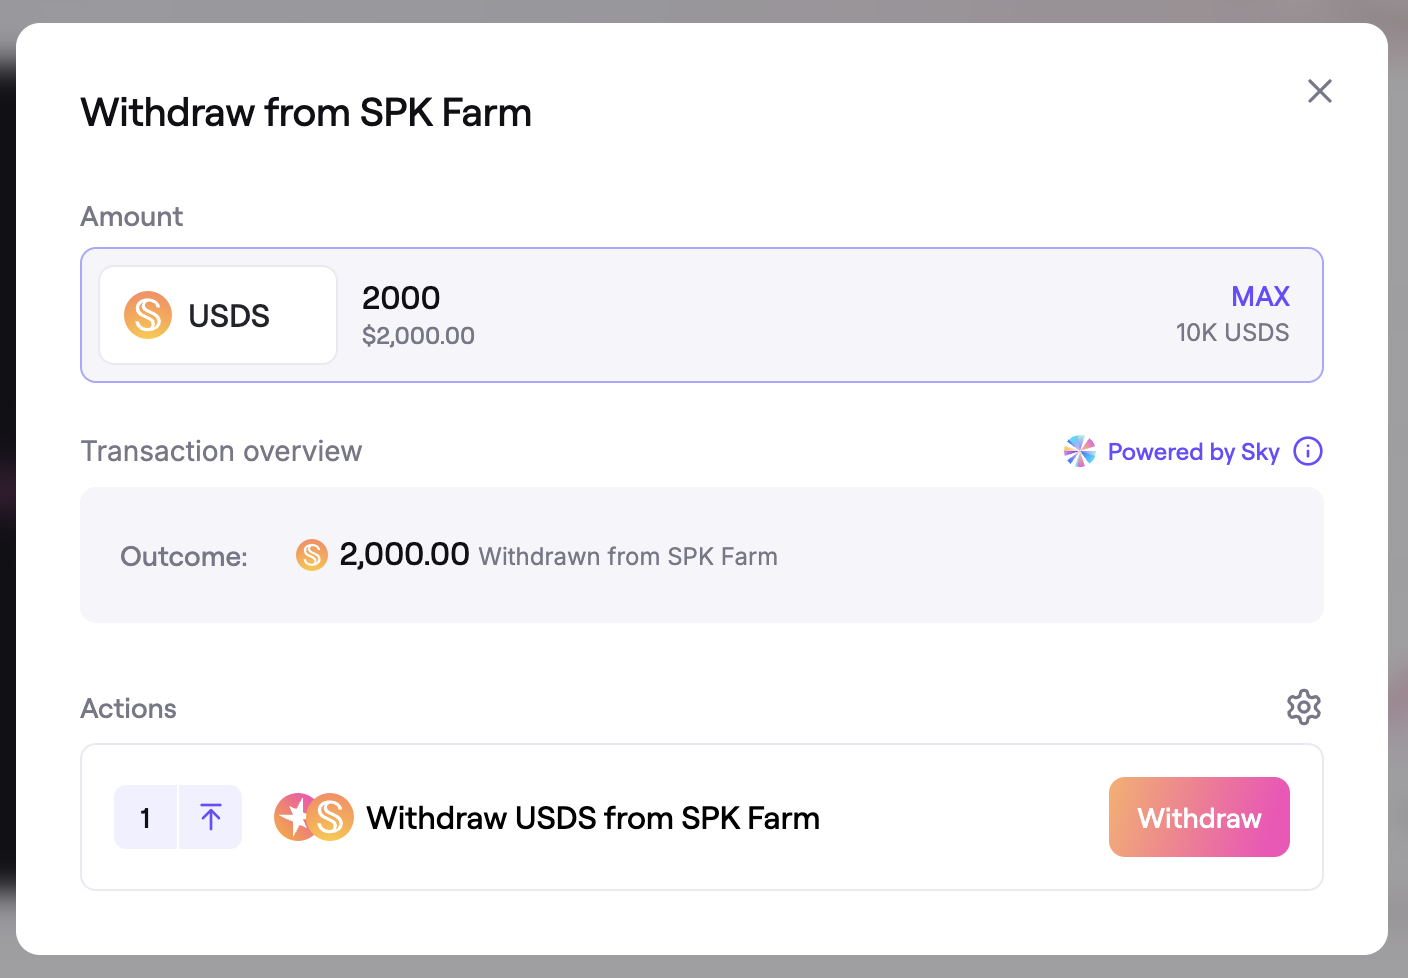Click the upward withdraw arrow icon
Viewport: 1408px width, 978px height.
211,818
